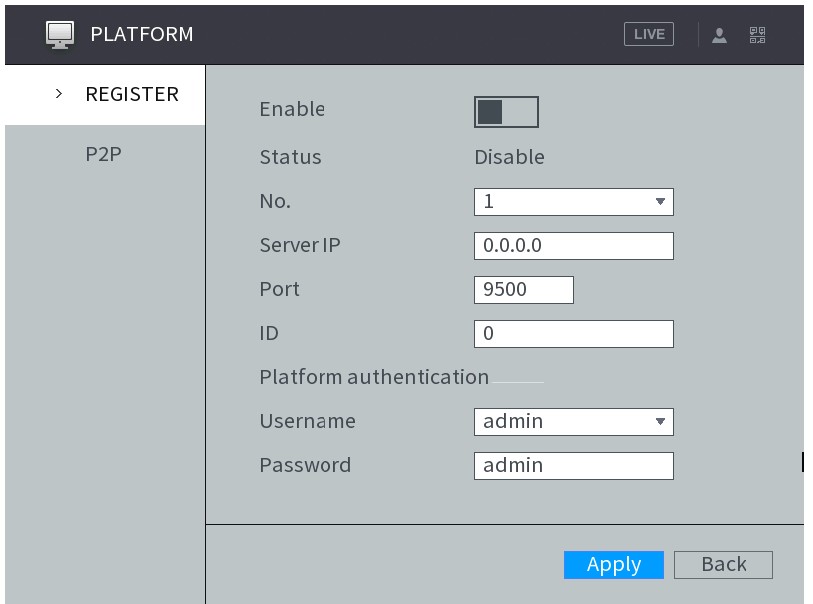The width and height of the screenshot is (813, 604).
Task: Click the Password input field
Action: click(x=573, y=466)
